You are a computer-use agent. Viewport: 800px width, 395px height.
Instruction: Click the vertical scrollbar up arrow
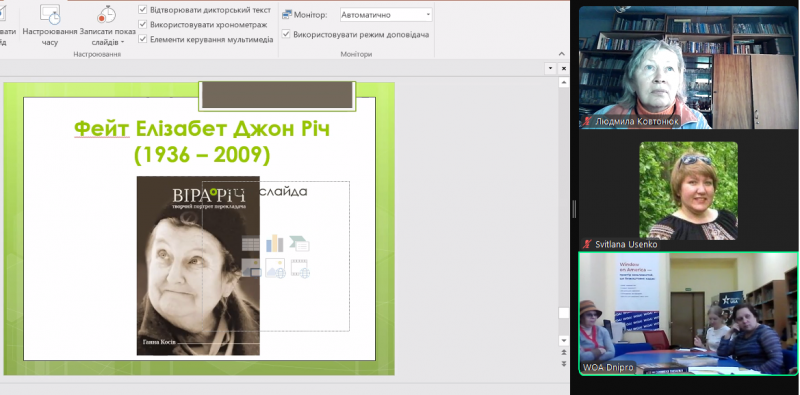click(564, 82)
